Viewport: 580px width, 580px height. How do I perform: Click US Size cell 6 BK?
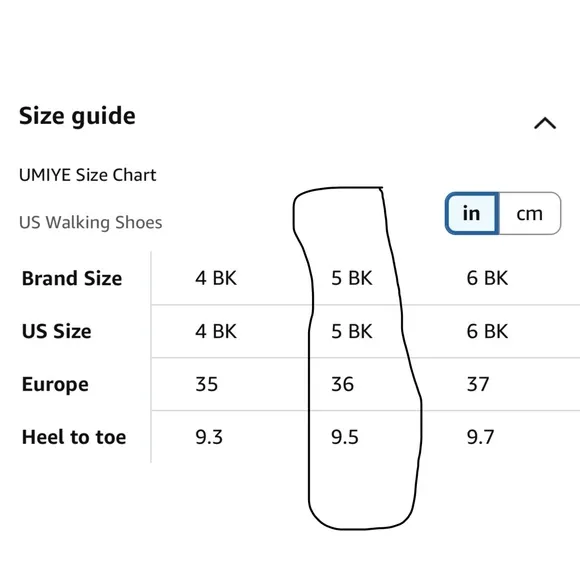point(488,331)
